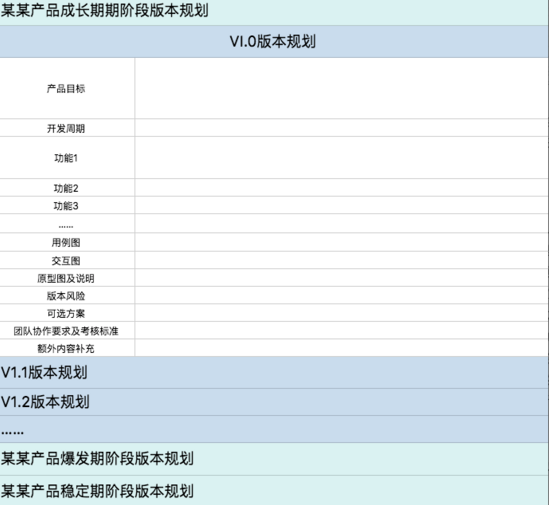
Task: Select the 某某产品爆发期阶段版本规划 row
Action: [274, 459]
